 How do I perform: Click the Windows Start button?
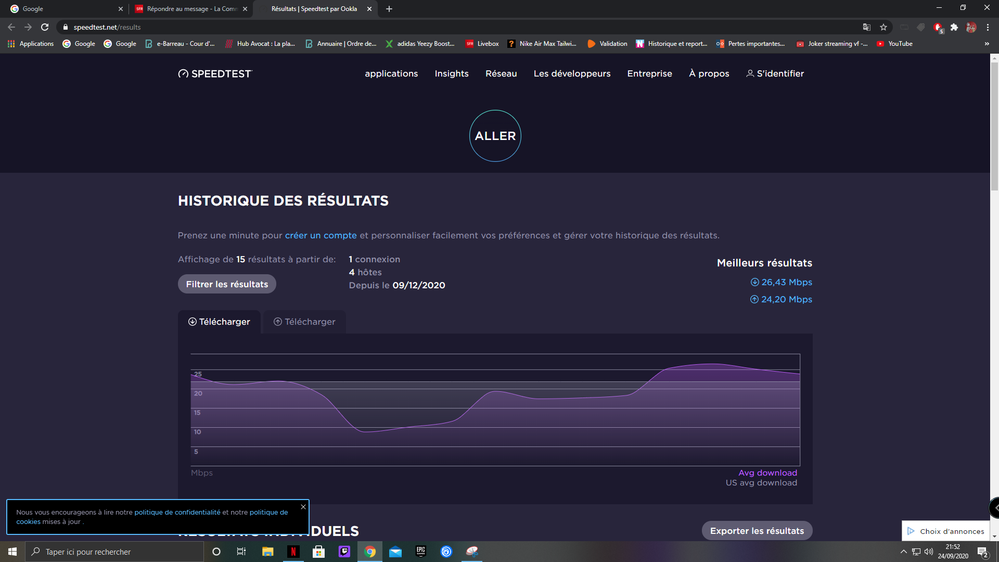[12, 551]
